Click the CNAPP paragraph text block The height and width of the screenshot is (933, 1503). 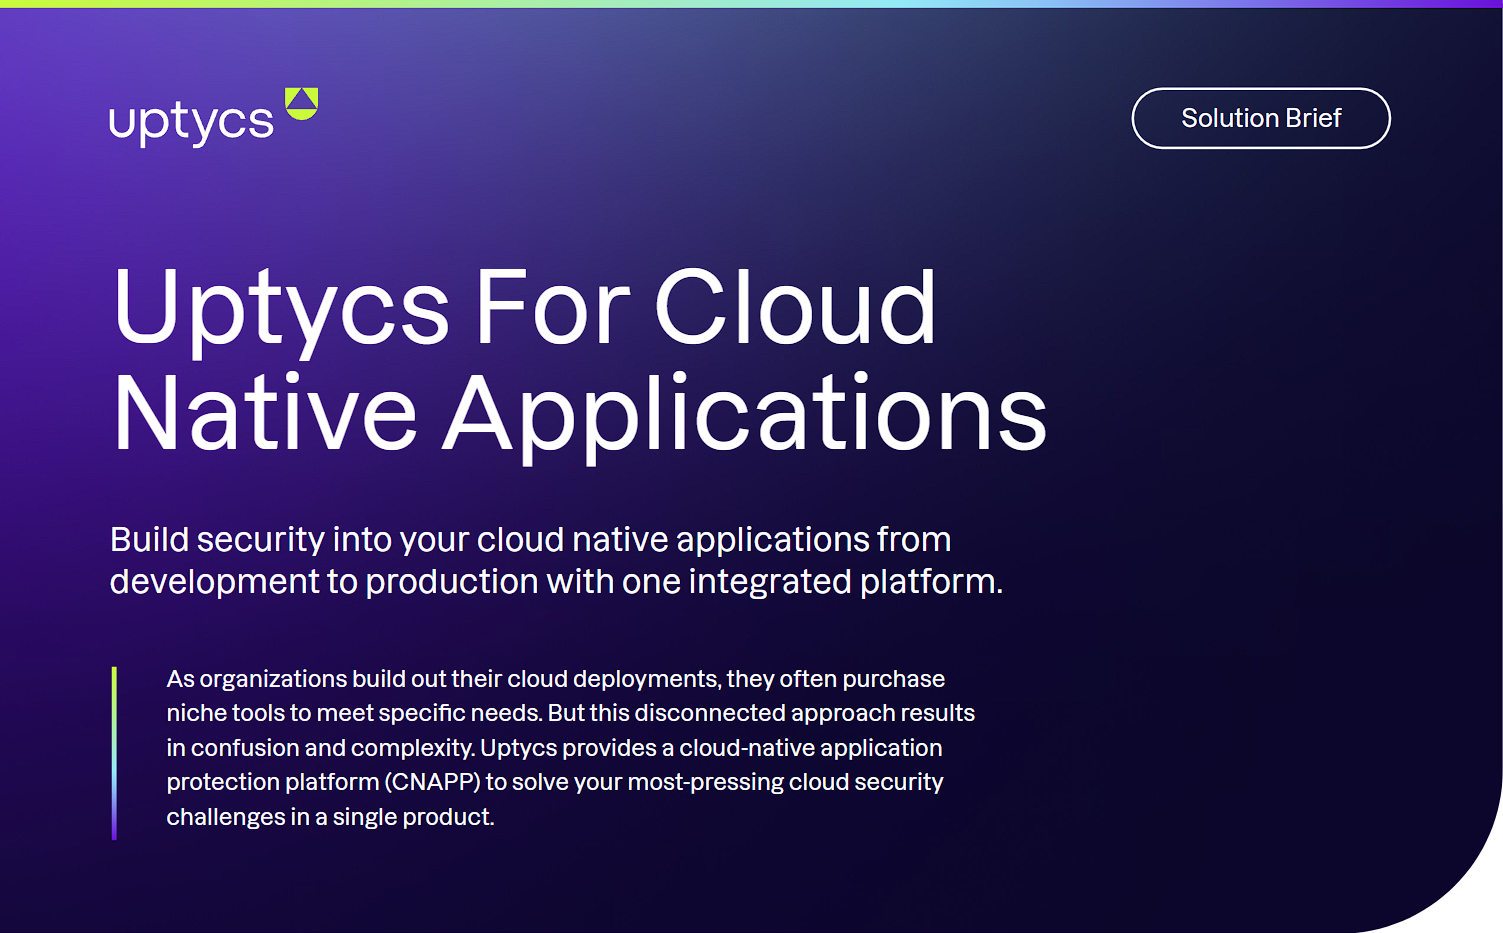click(570, 747)
